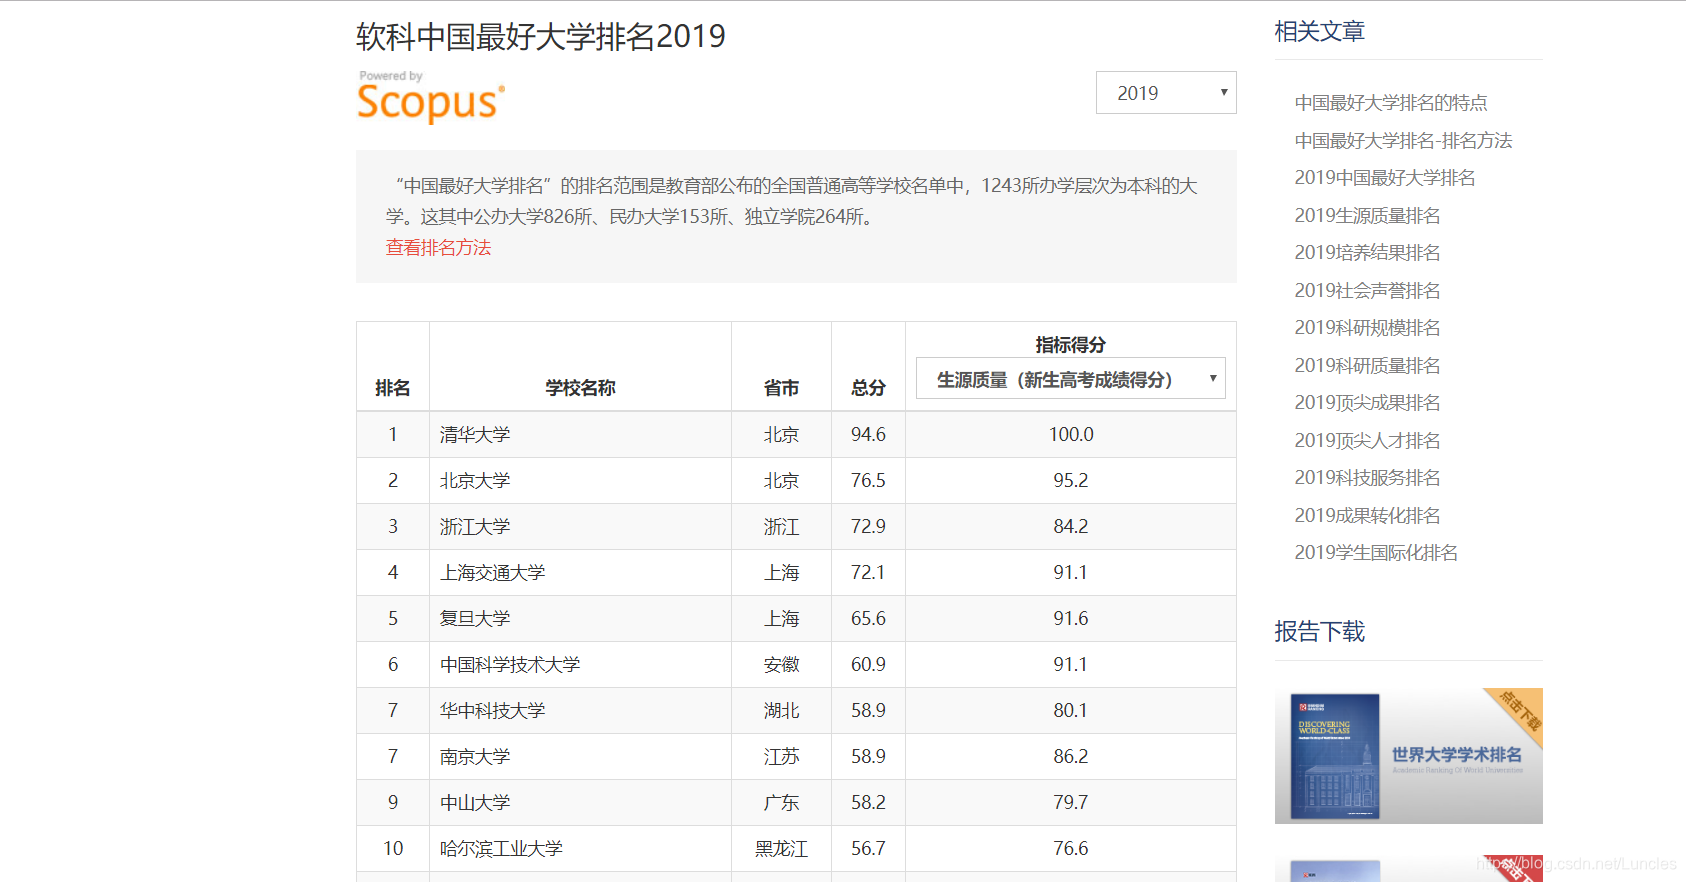
Task: Click total score 56.7 of 哈尔滨工业大学
Action: (x=868, y=849)
